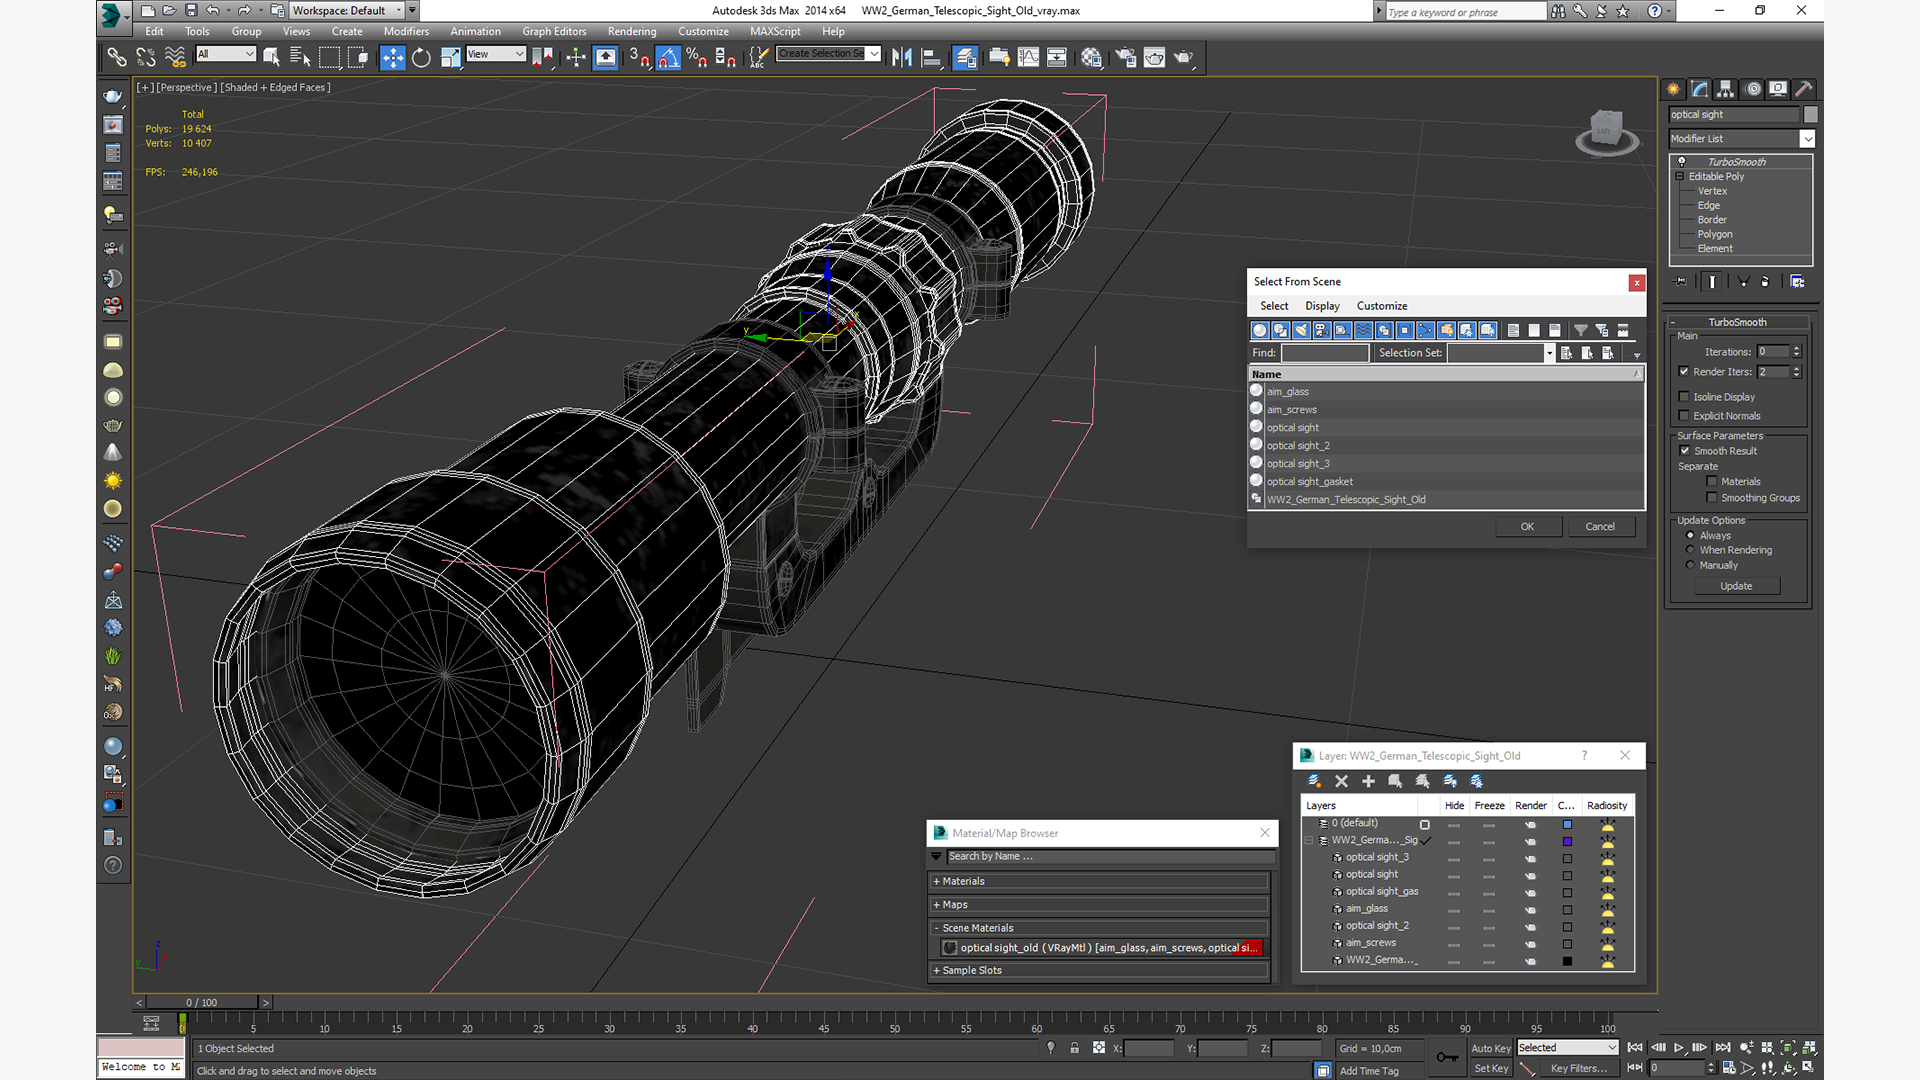Enable Smoothing Groups checkbox
Image resolution: width=1920 pixels, height=1080 pixels.
point(1712,498)
